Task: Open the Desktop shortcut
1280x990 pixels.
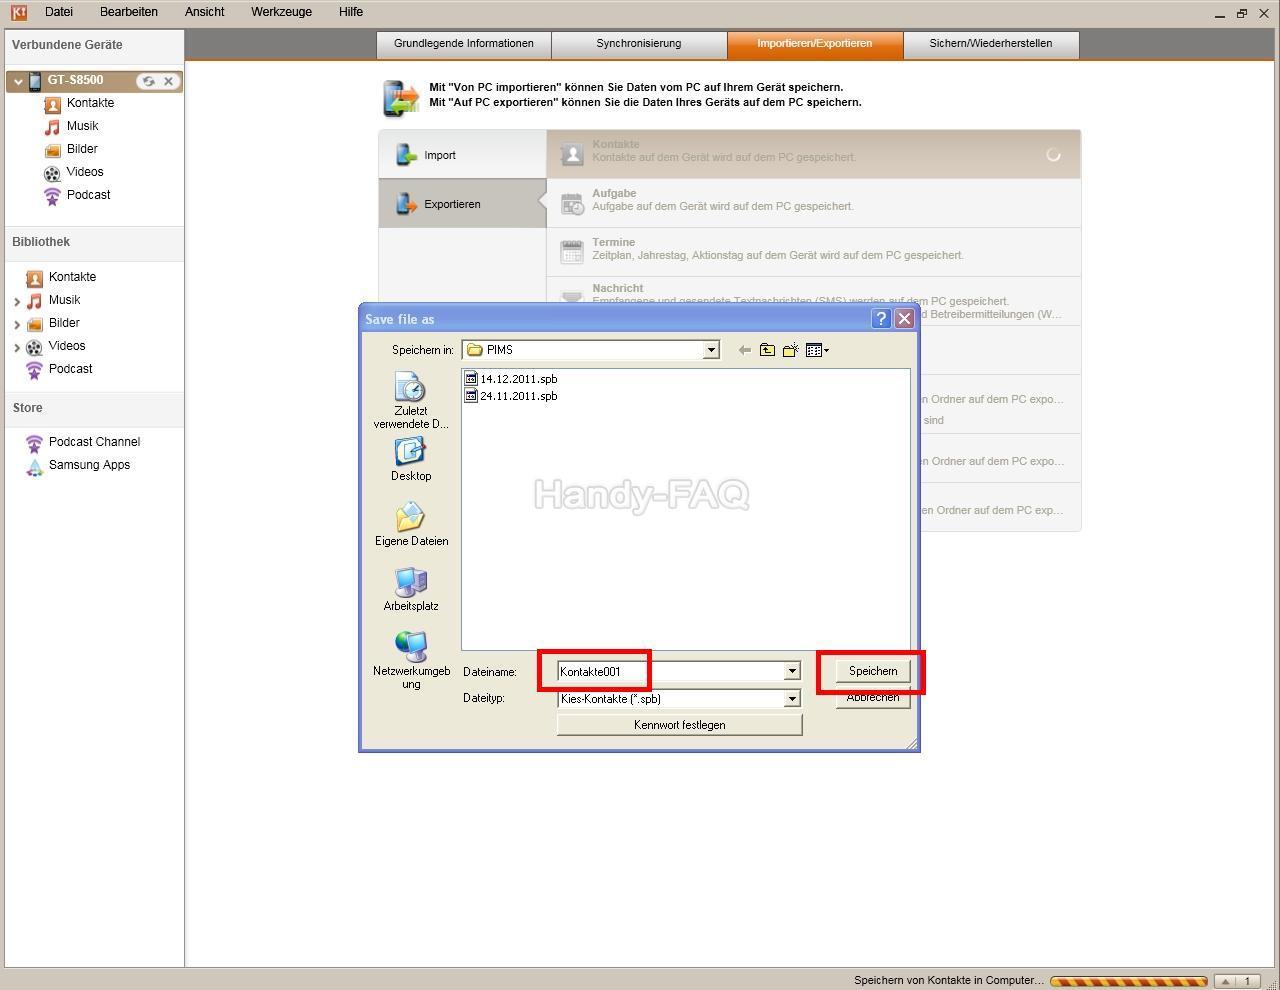Action: (x=411, y=459)
